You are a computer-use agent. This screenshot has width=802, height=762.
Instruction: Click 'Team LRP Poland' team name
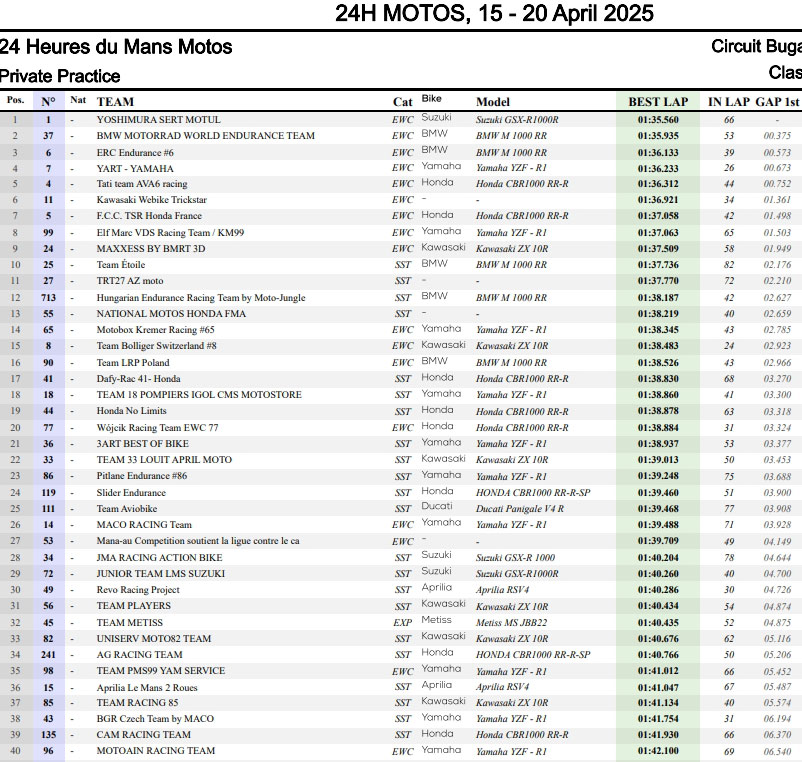[x=133, y=363]
